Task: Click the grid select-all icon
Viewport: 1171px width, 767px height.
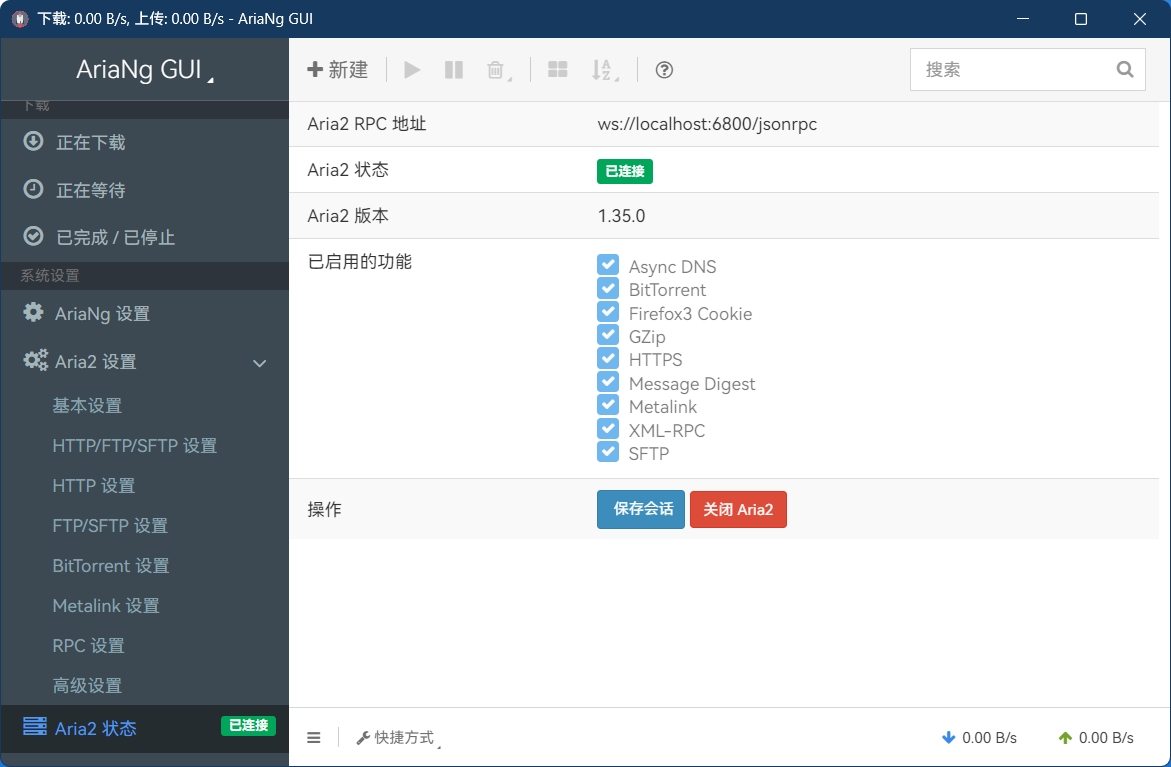Action: (558, 69)
